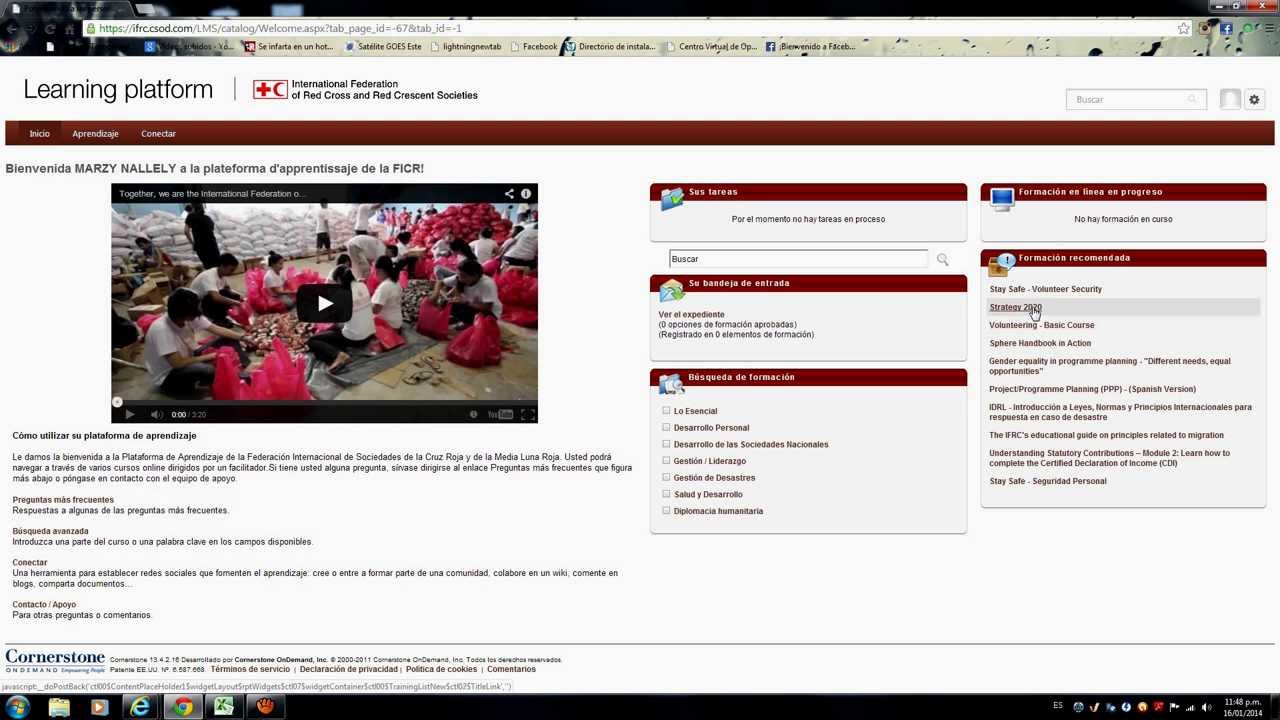Open Project/Programme Planning (PPP) Spanish Version
Screen dimensions: 1280x720
[x=1092, y=389]
